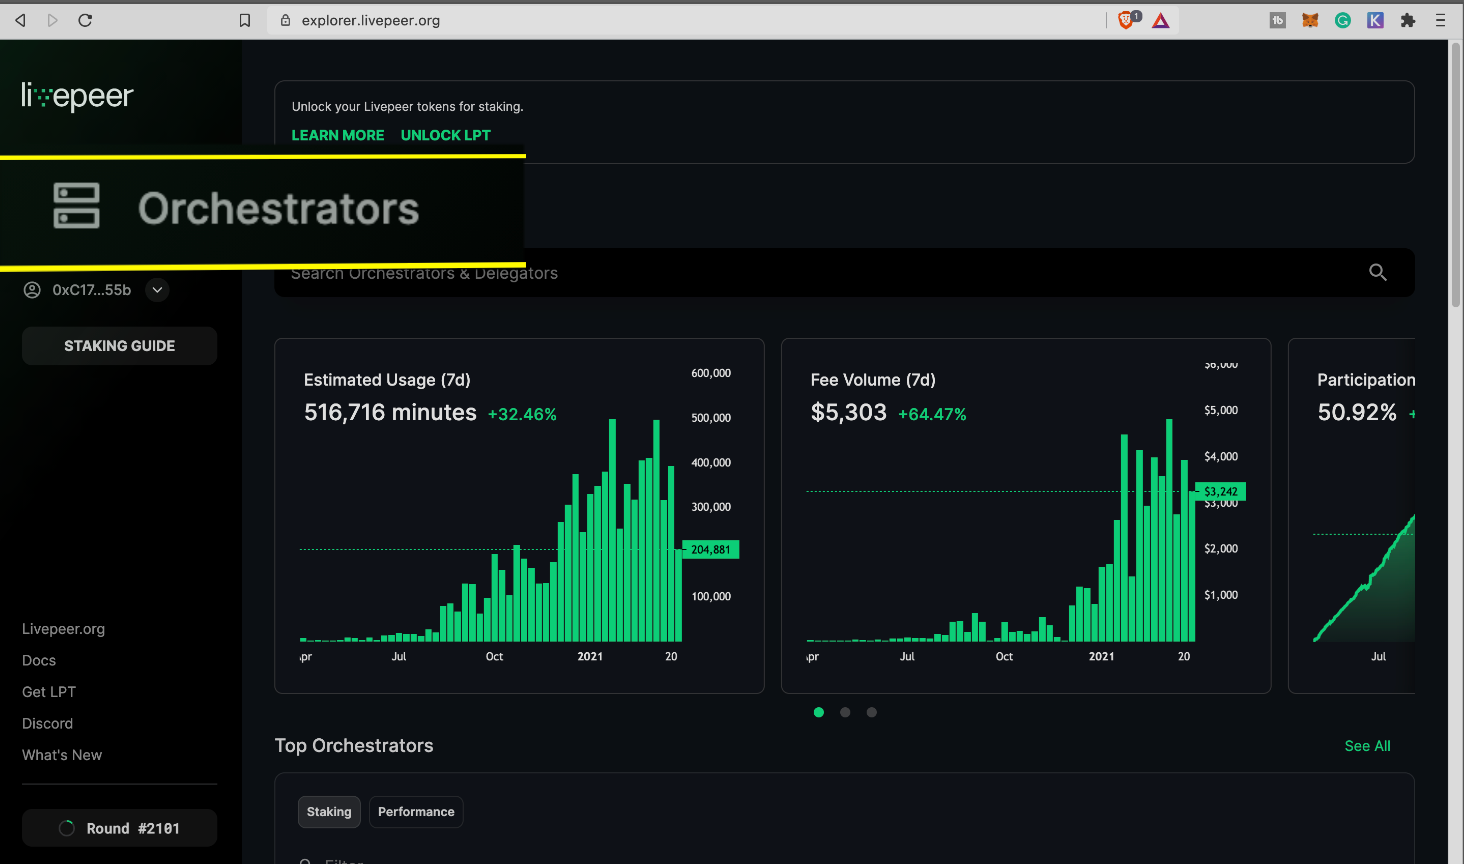The image size is (1464, 864).
Task: Open the browser hamburger menu
Action: (x=1440, y=20)
